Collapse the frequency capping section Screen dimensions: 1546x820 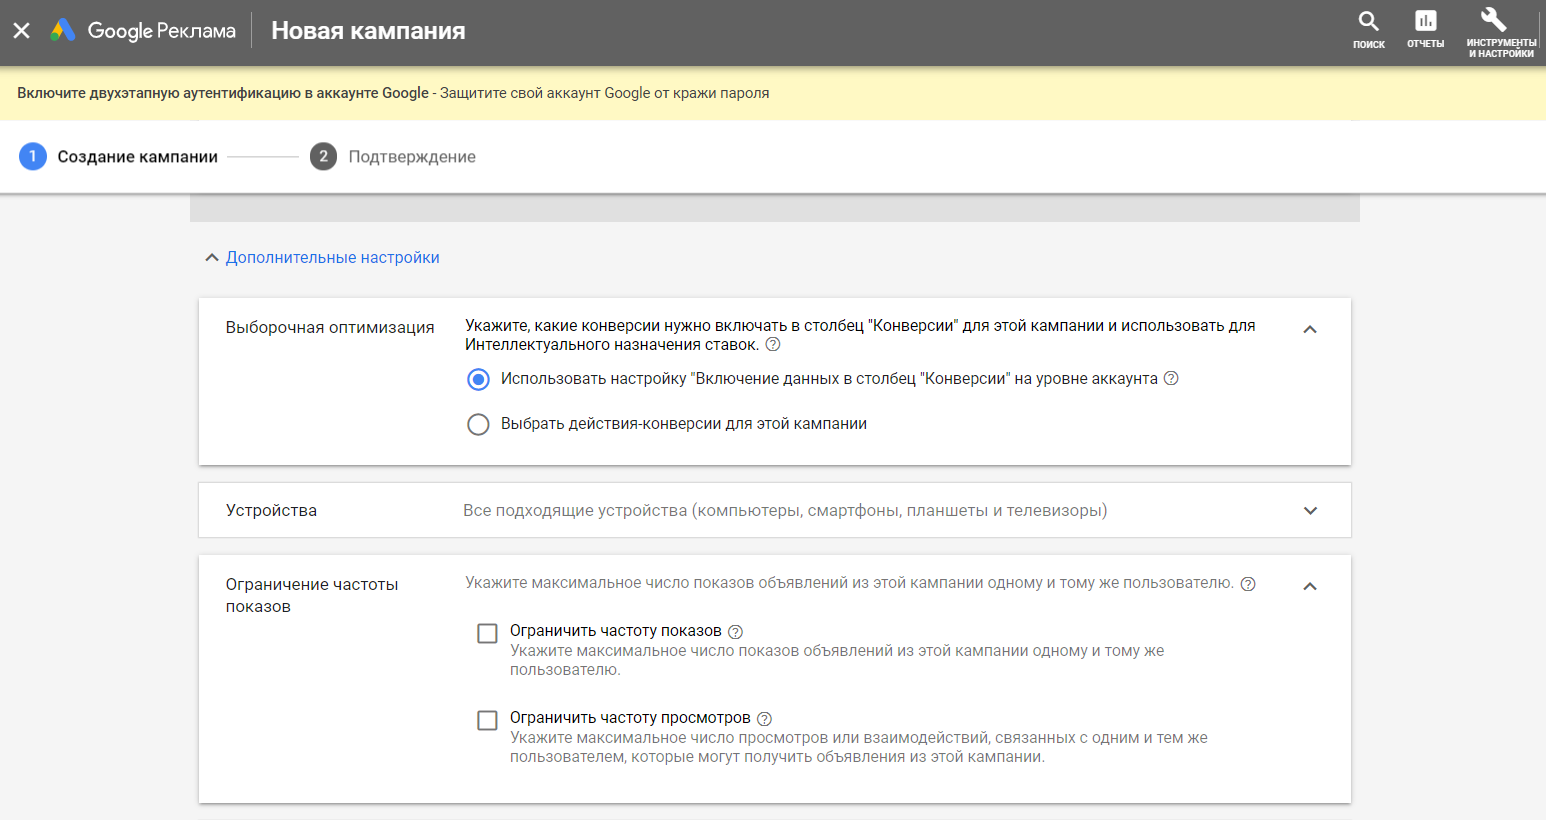click(1310, 586)
